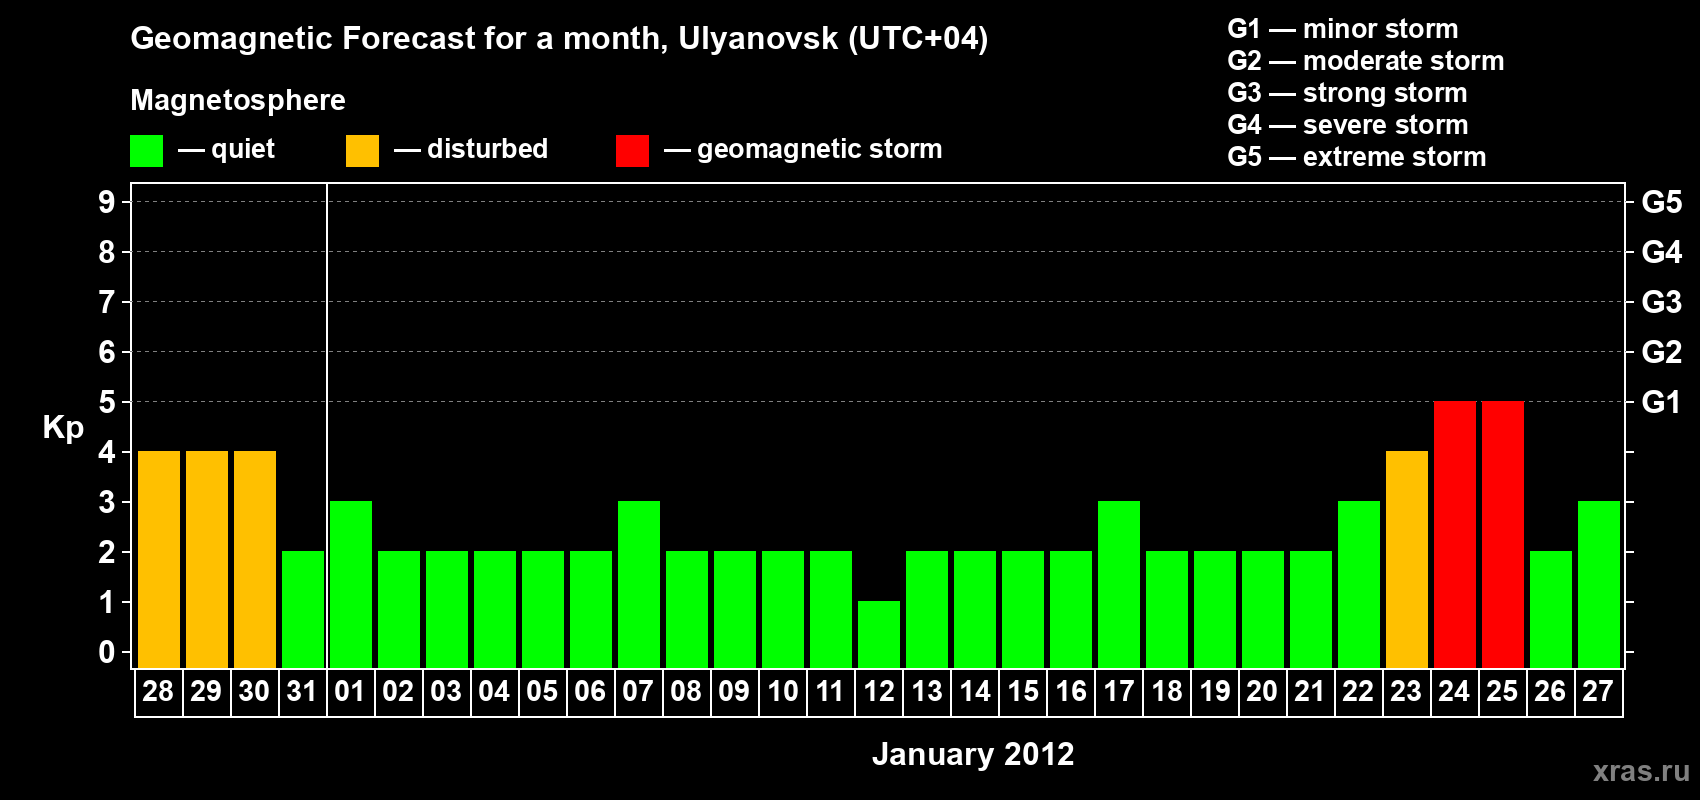Click date label 10 on the axis

(782, 691)
